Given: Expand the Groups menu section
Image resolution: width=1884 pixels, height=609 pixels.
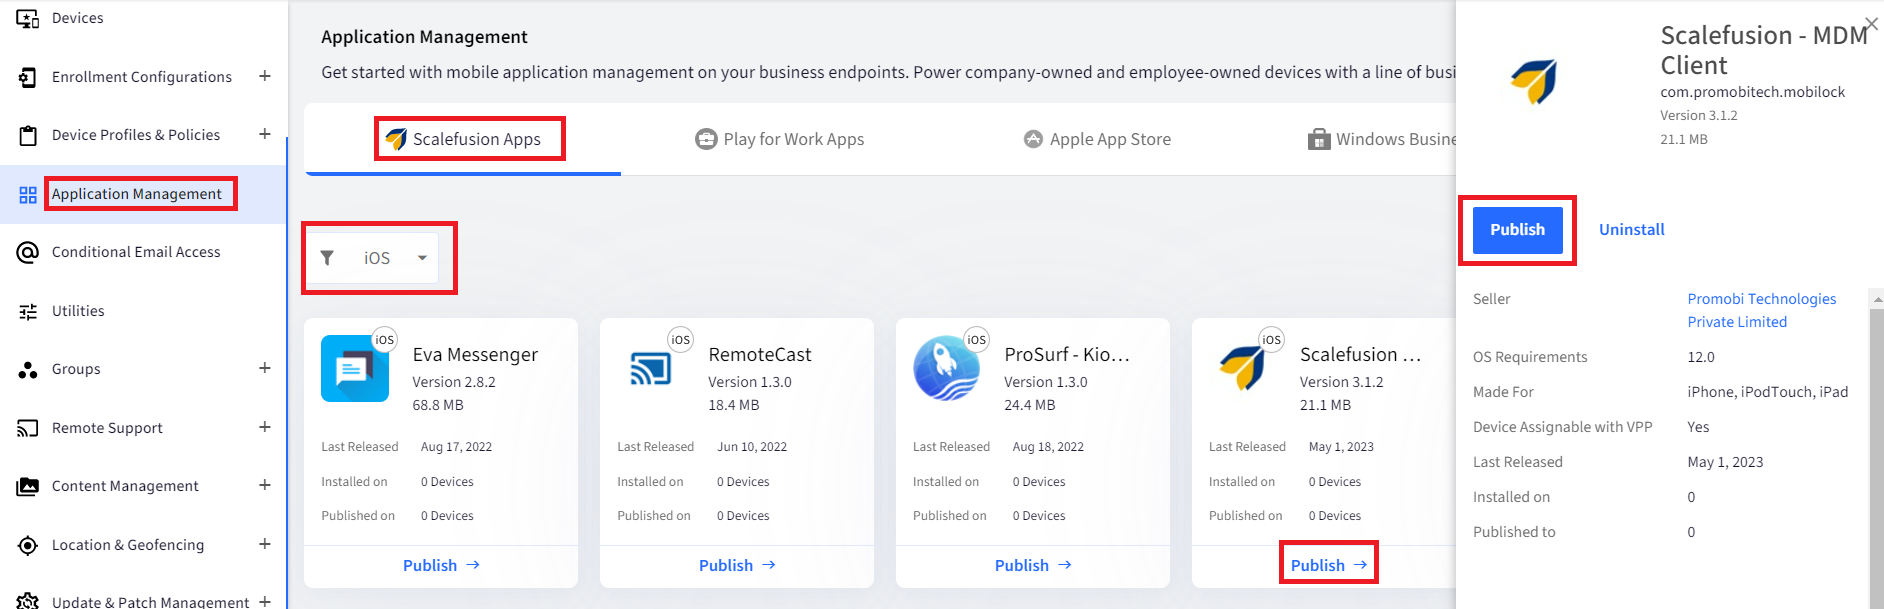Looking at the screenshot, I should (x=265, y=368).
